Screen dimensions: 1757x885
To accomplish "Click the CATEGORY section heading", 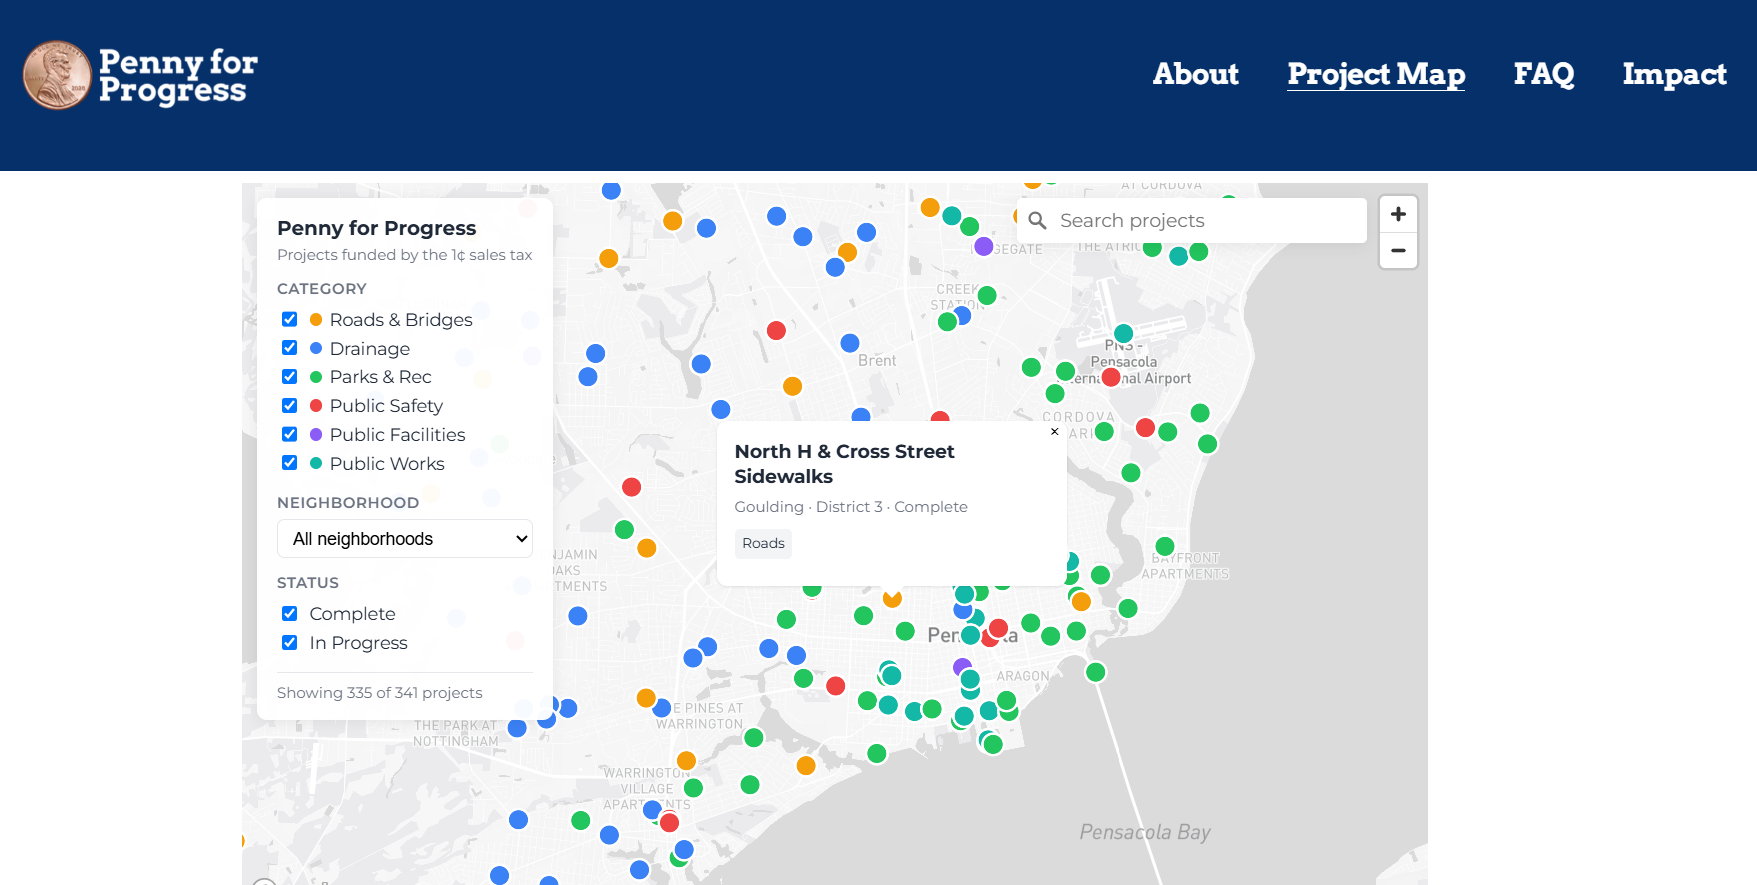I will [x=322, y=289].
